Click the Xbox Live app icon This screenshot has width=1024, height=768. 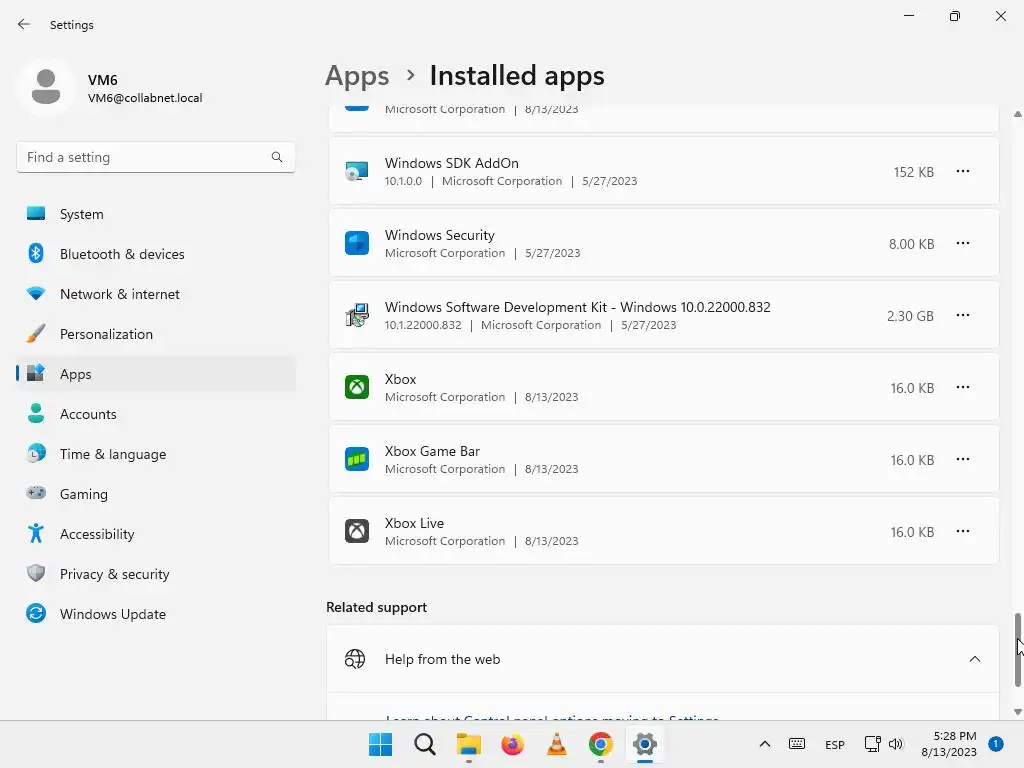click(x=357, y=531)
